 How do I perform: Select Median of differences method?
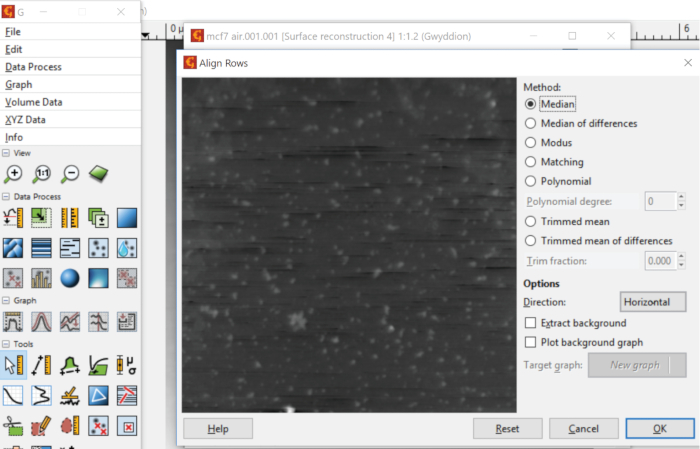pos(531,123)
